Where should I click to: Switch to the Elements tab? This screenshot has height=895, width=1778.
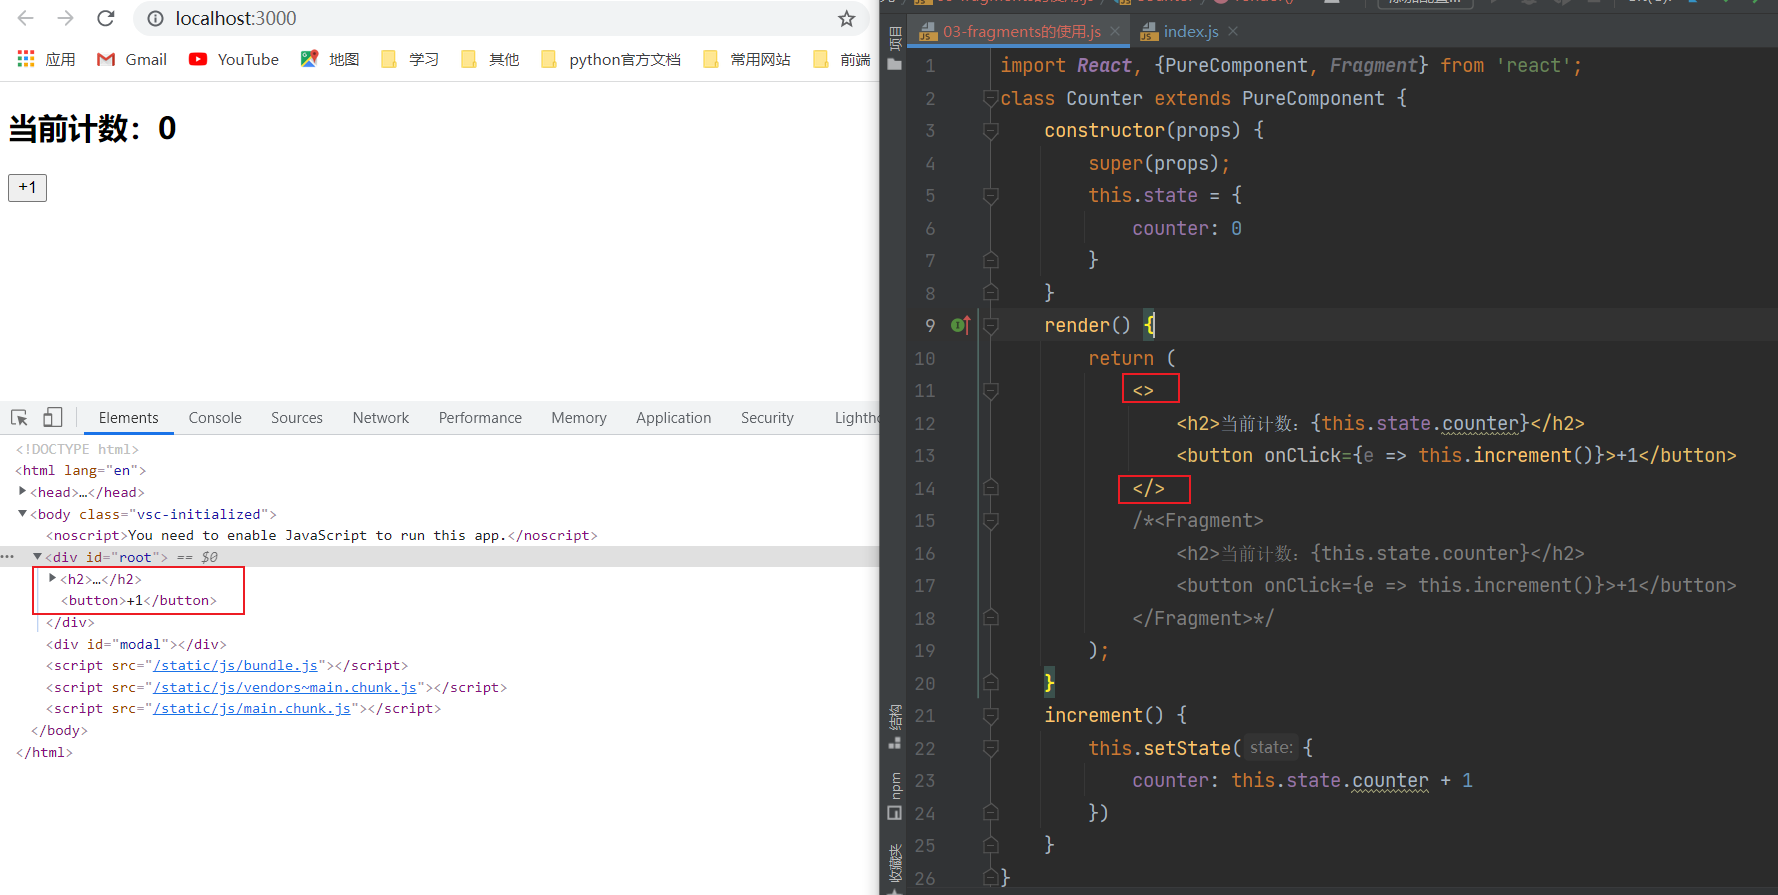pos(128,418)
